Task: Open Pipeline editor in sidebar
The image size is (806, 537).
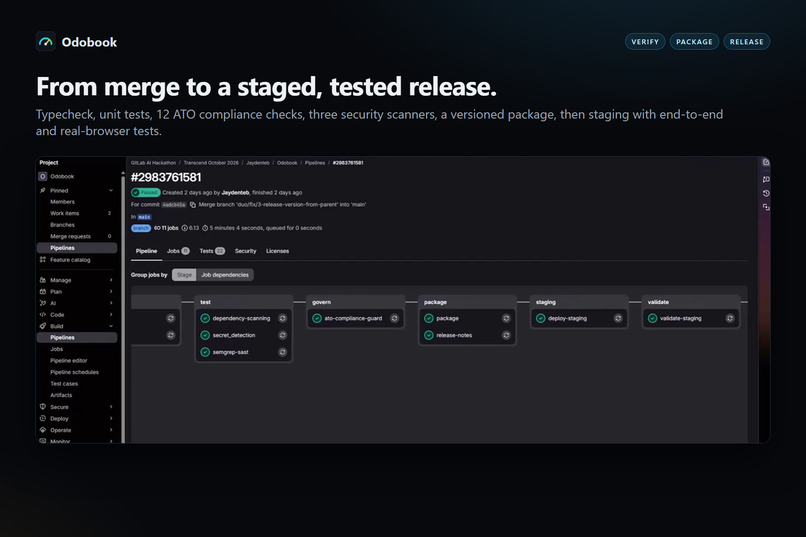Action: tap(69, 360)
